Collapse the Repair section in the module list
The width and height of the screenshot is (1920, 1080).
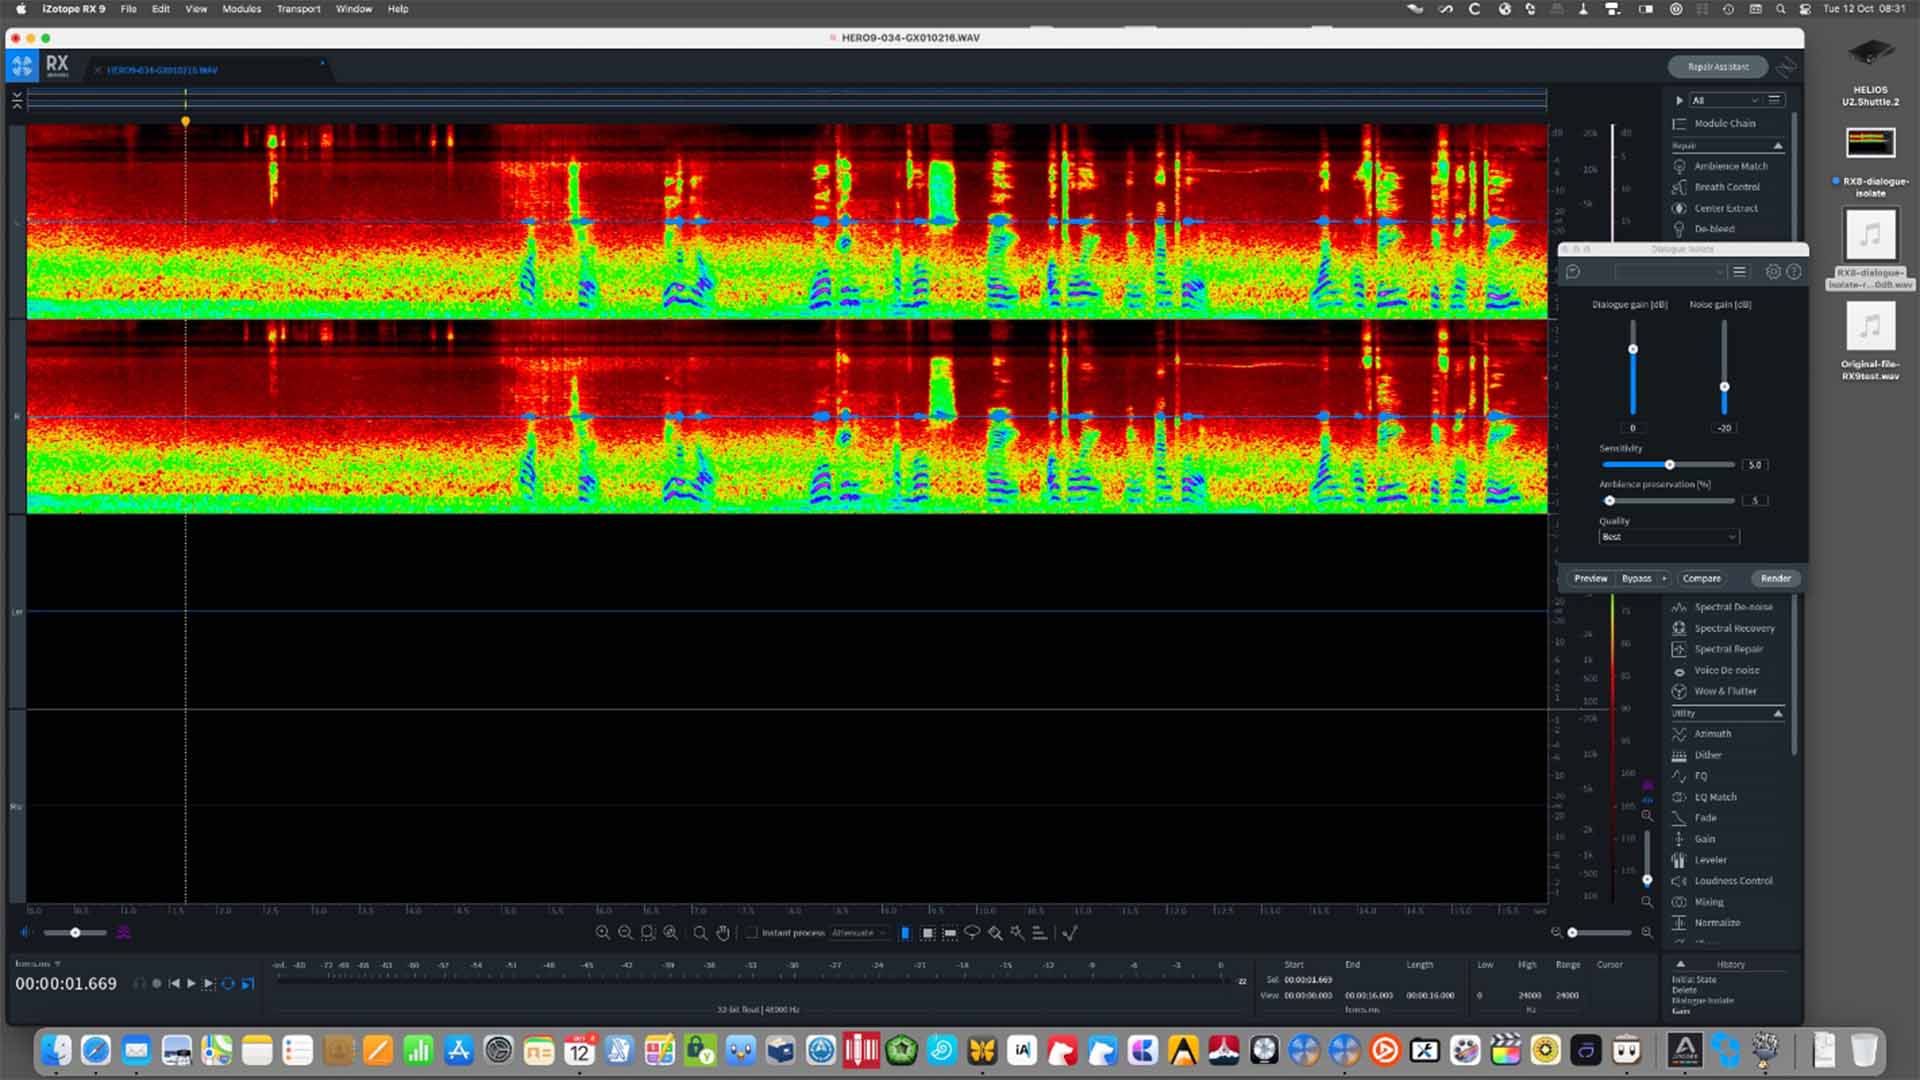click(x=1779, y=145)
